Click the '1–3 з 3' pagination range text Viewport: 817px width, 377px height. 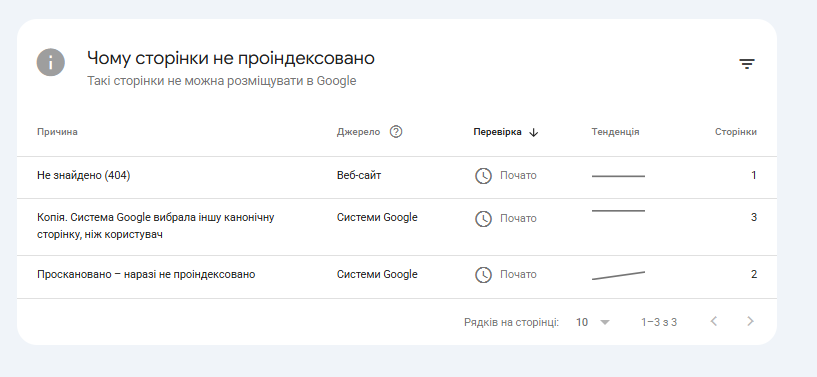[x=659, y=322]
